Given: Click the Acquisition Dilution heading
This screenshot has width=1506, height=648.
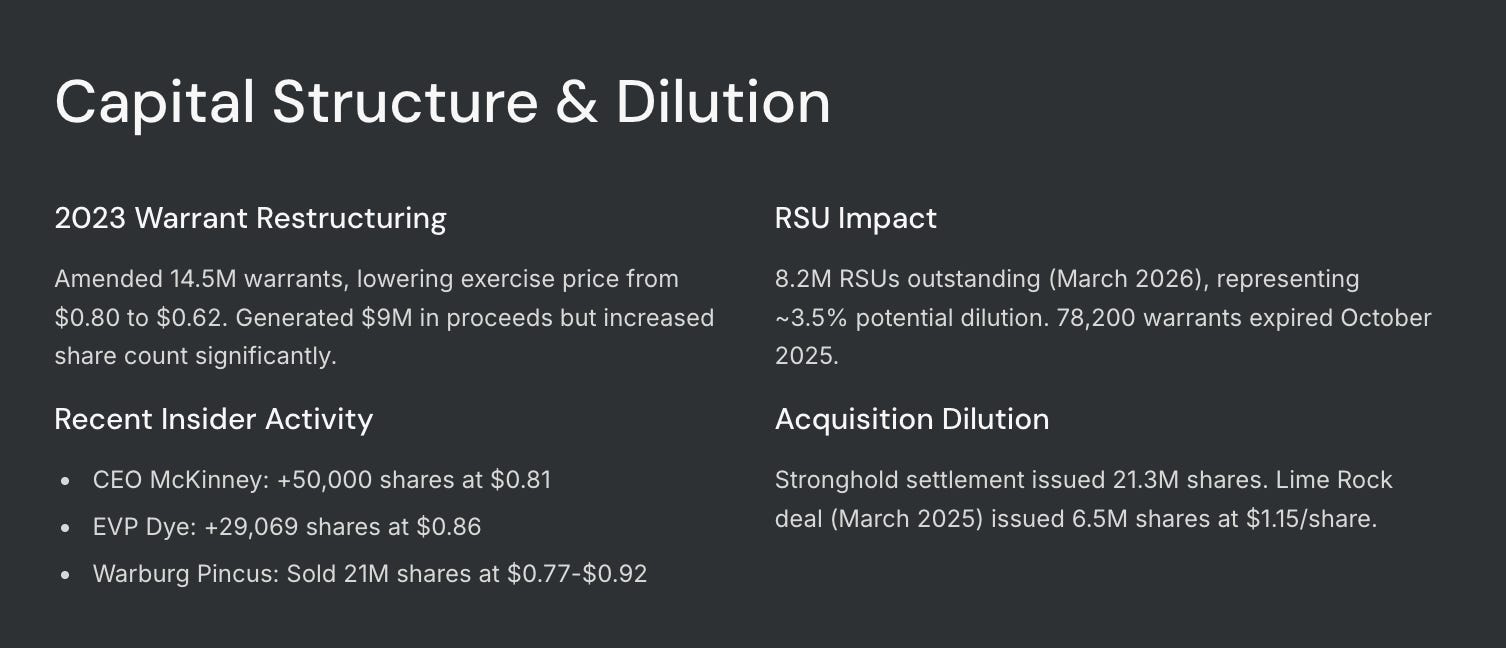Looking at the screenshot, I should pos(912,419).
